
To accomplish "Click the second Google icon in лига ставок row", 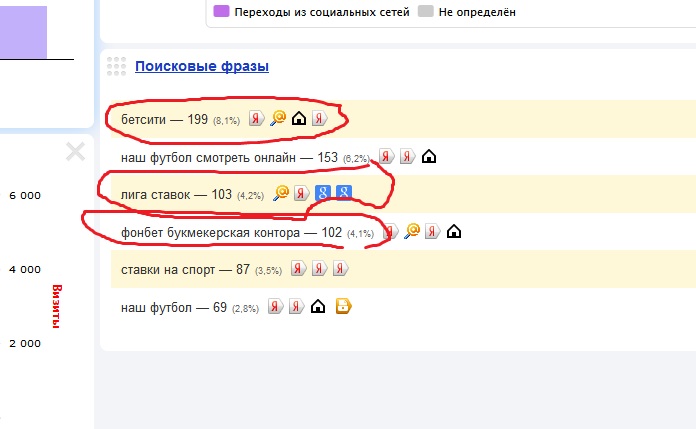I will tap(344, 193).
